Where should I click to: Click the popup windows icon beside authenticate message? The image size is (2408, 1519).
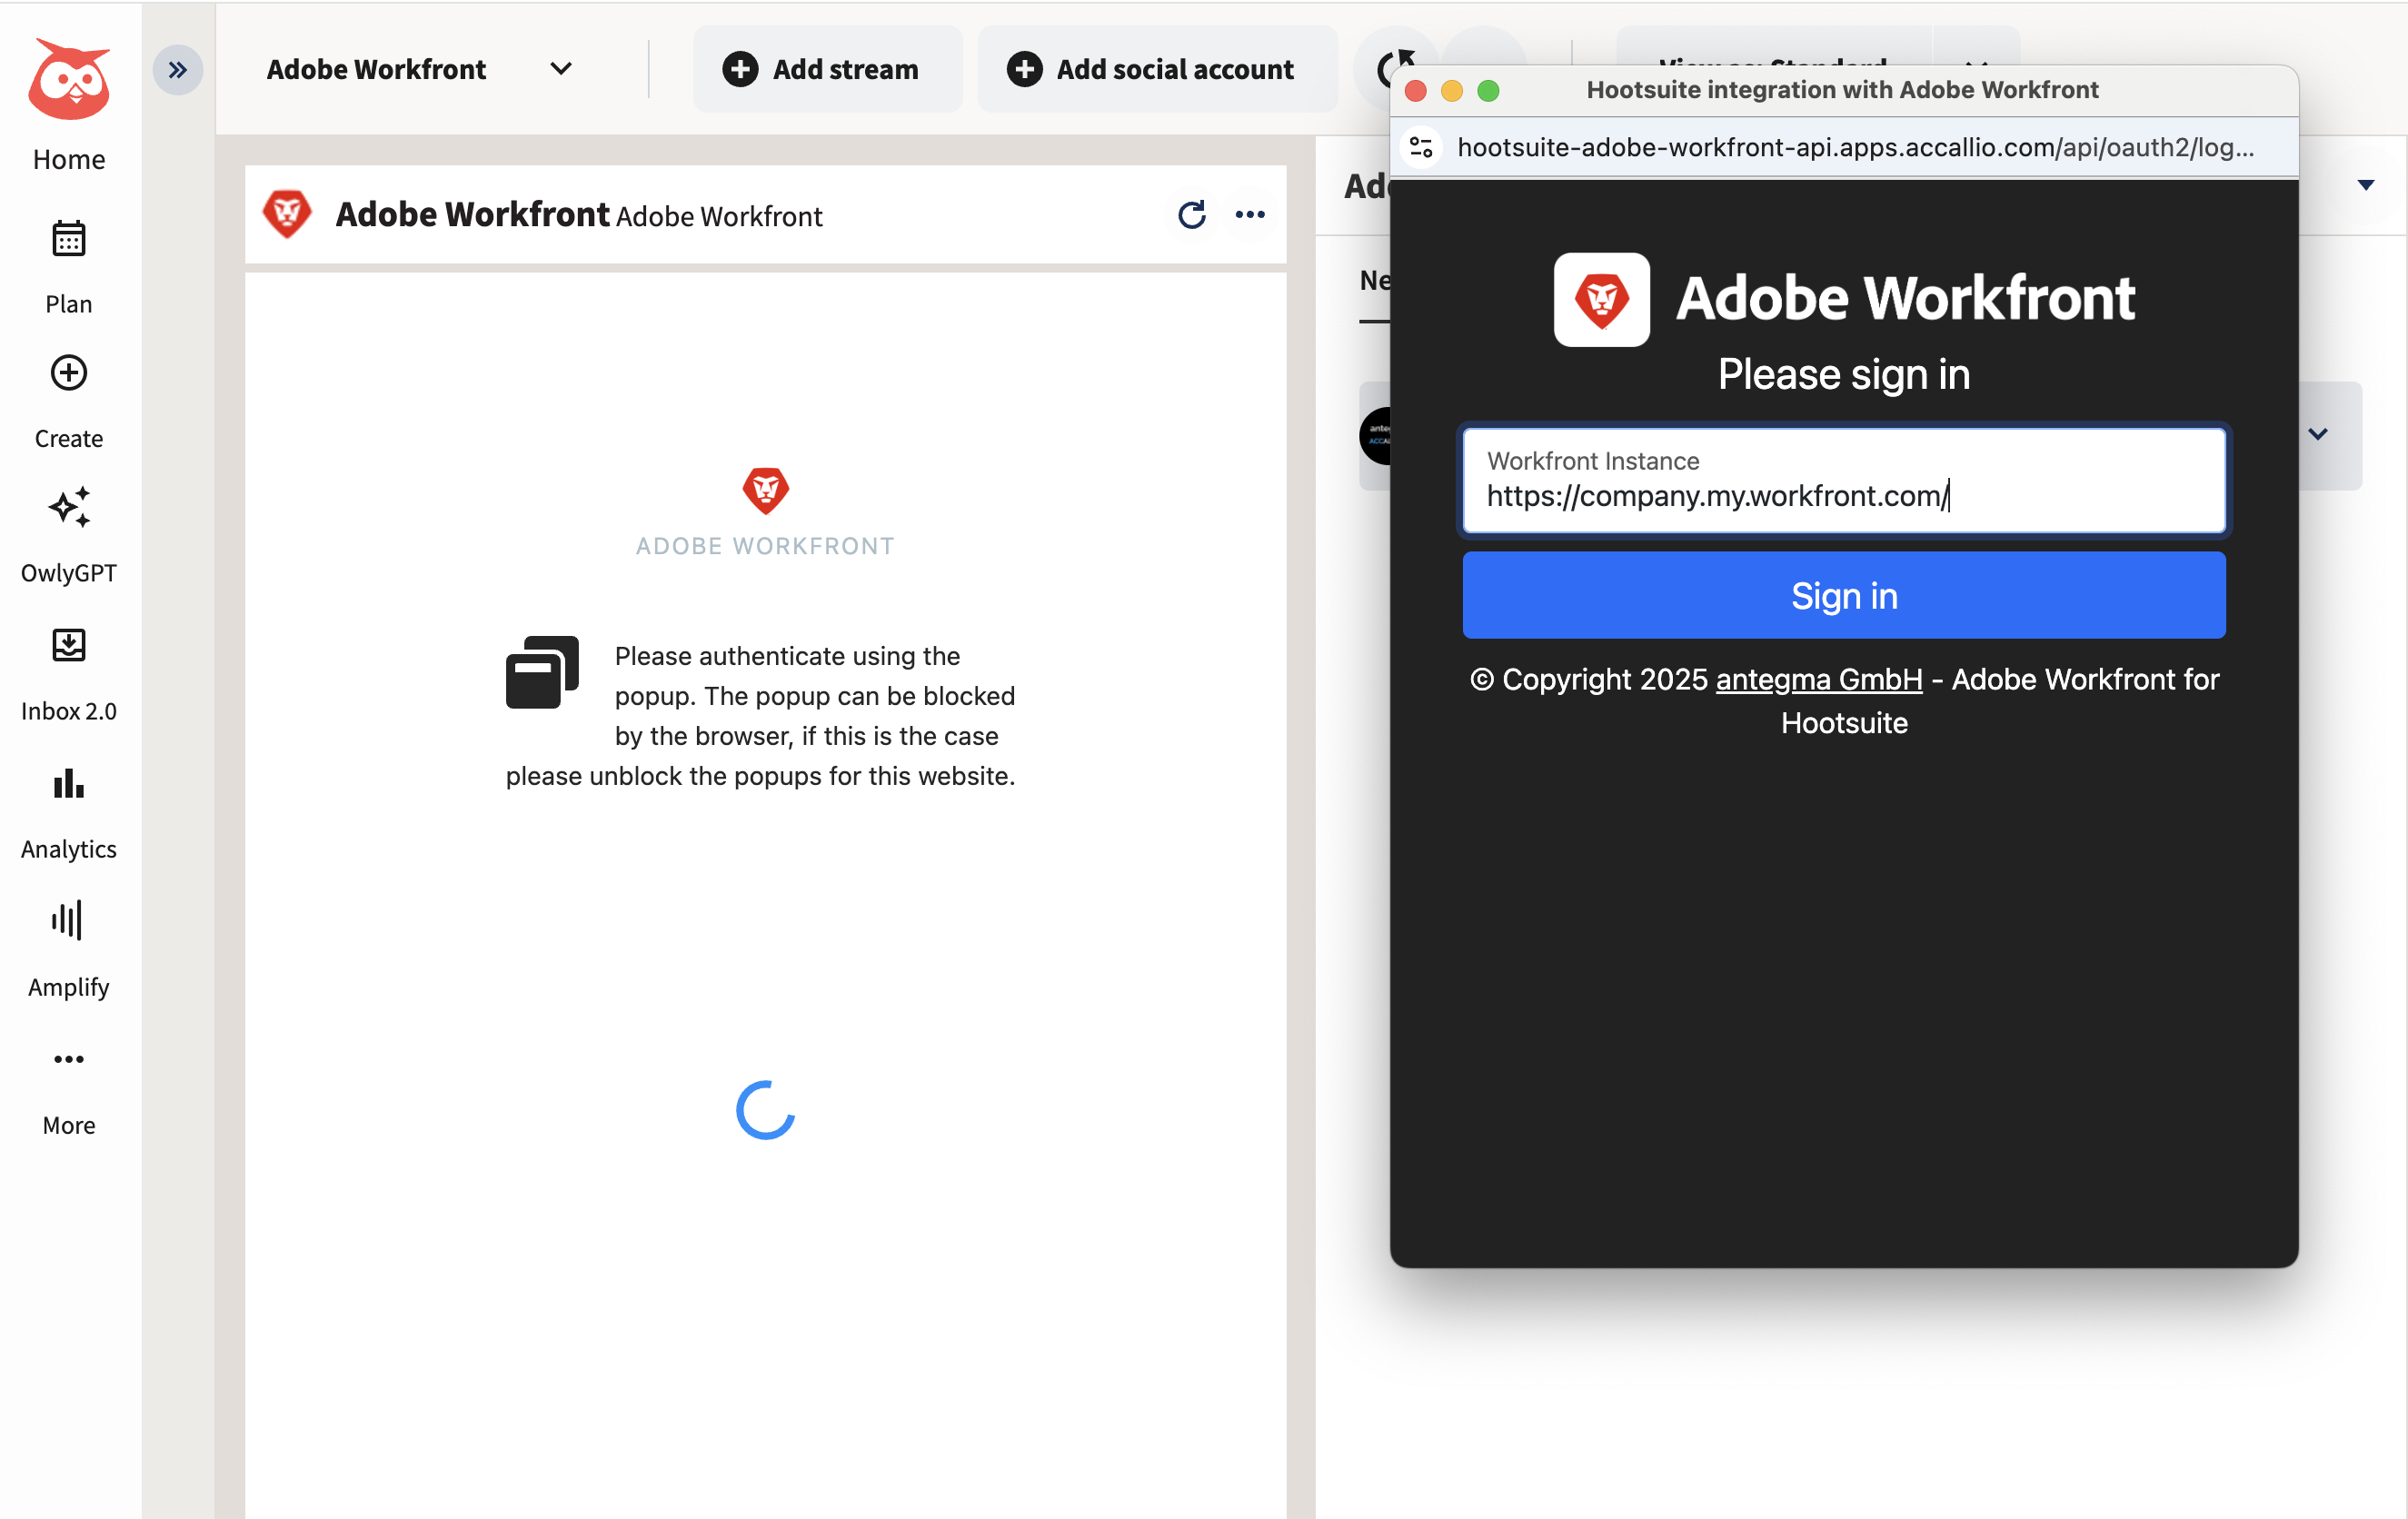pyautogui.click(x=542, y=671)
